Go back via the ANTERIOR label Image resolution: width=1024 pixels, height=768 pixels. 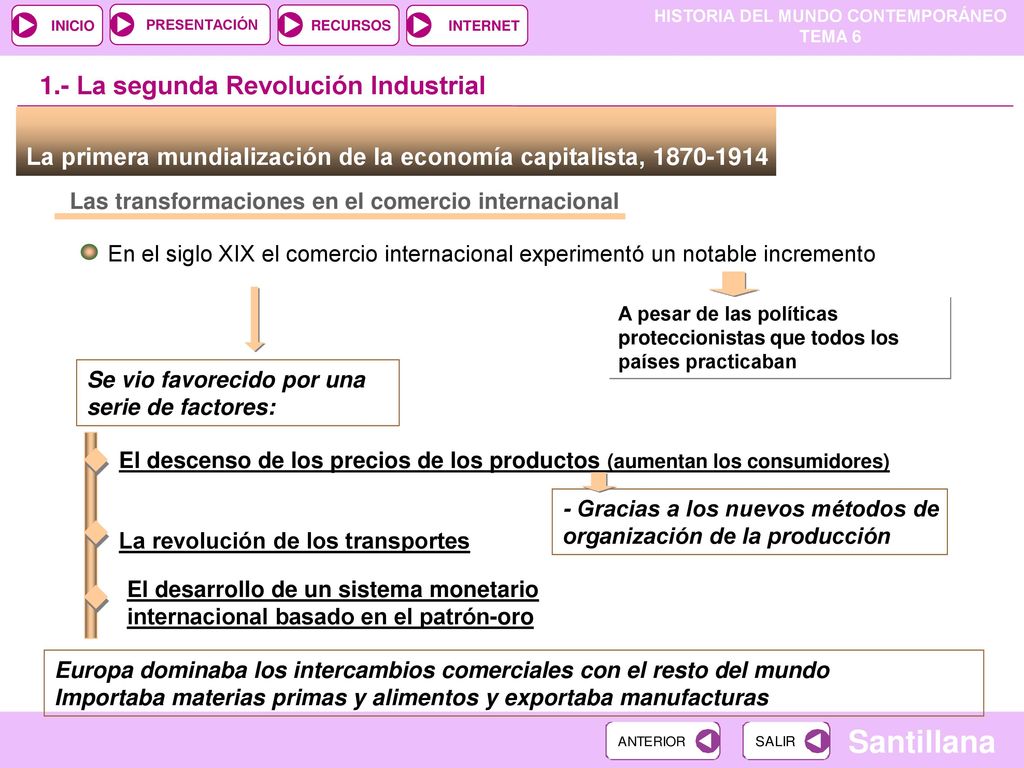click(x=651, y=742)
